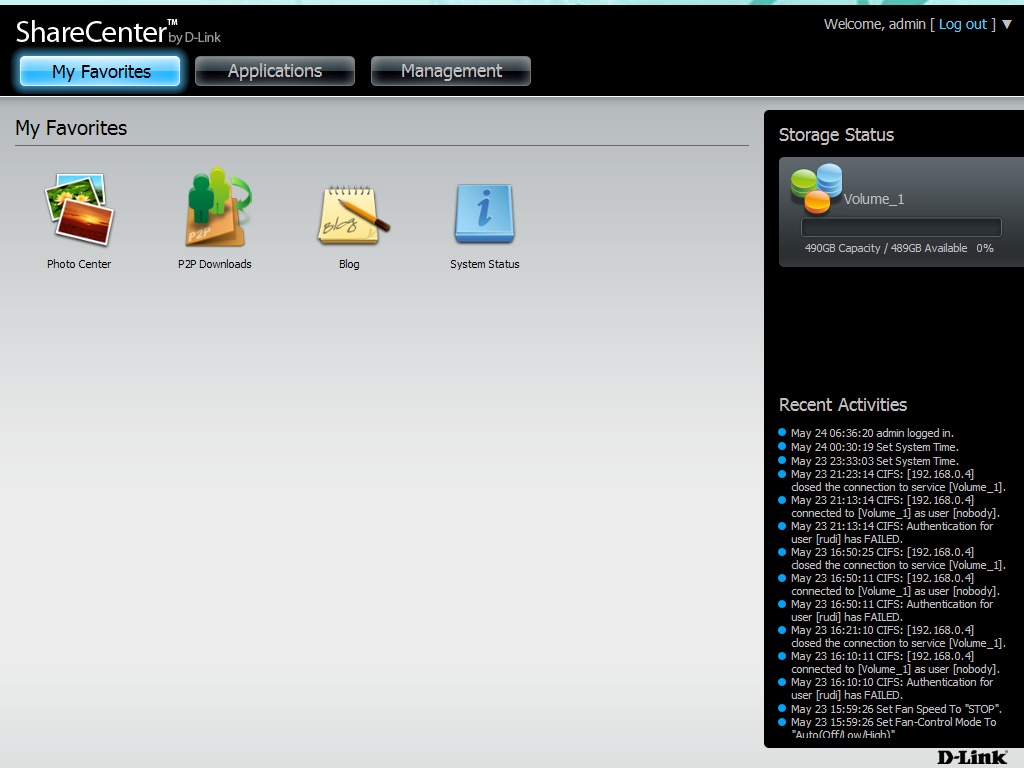The image size is (1024, 768).
Task: Click the Recent Activities heading
Action: (842, 405)
